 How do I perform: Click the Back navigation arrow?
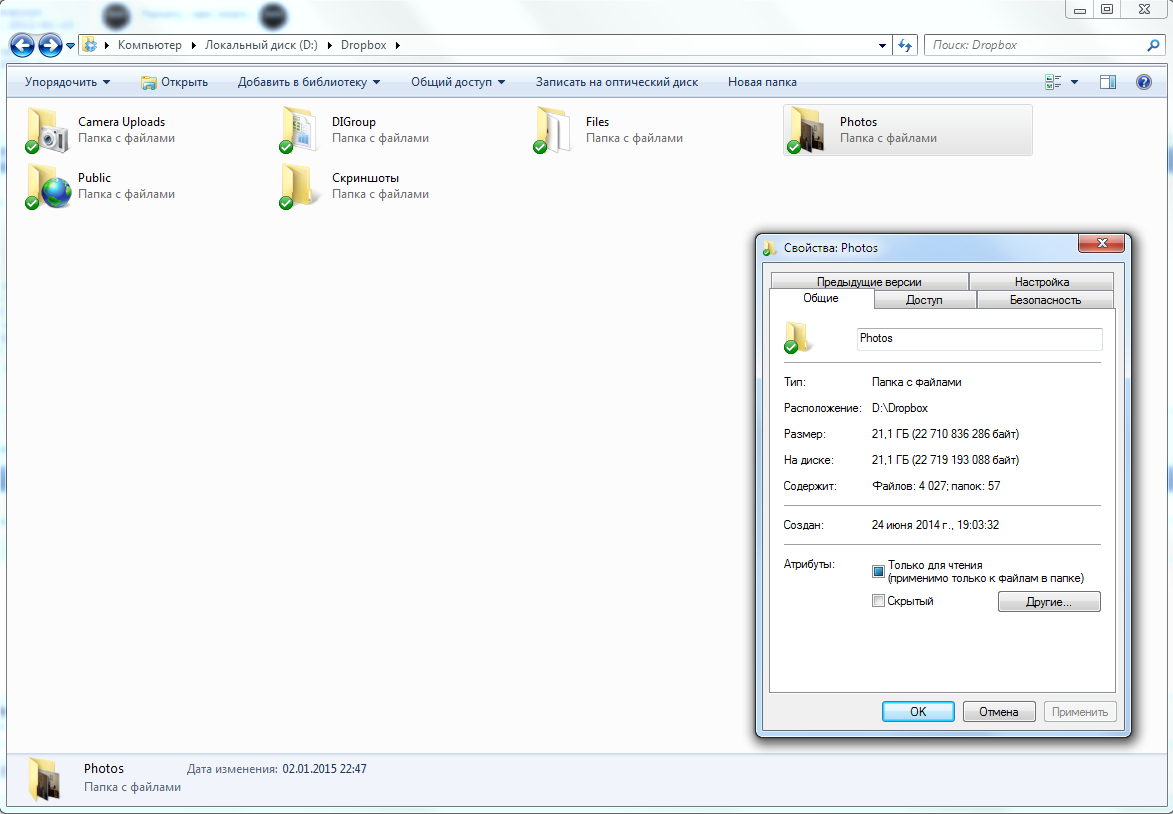(x=23, y=45)
